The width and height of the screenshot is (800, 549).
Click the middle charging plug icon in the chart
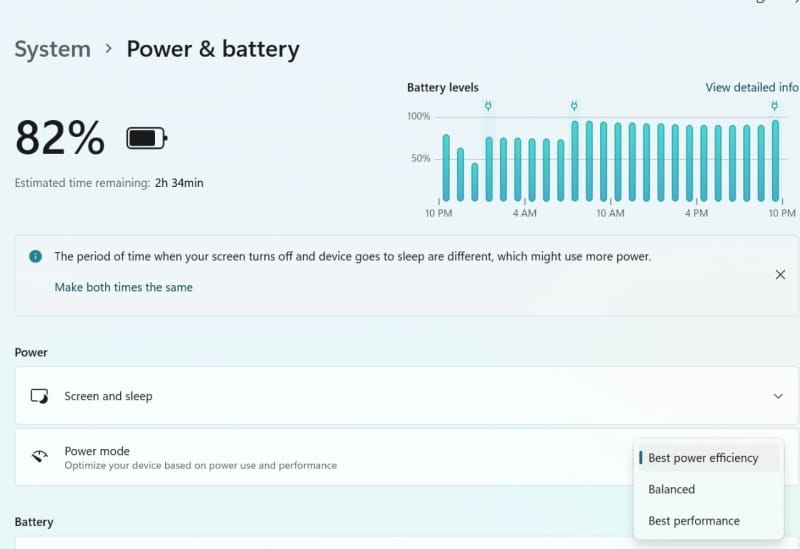pyautogui.click(x=574, y=106)
